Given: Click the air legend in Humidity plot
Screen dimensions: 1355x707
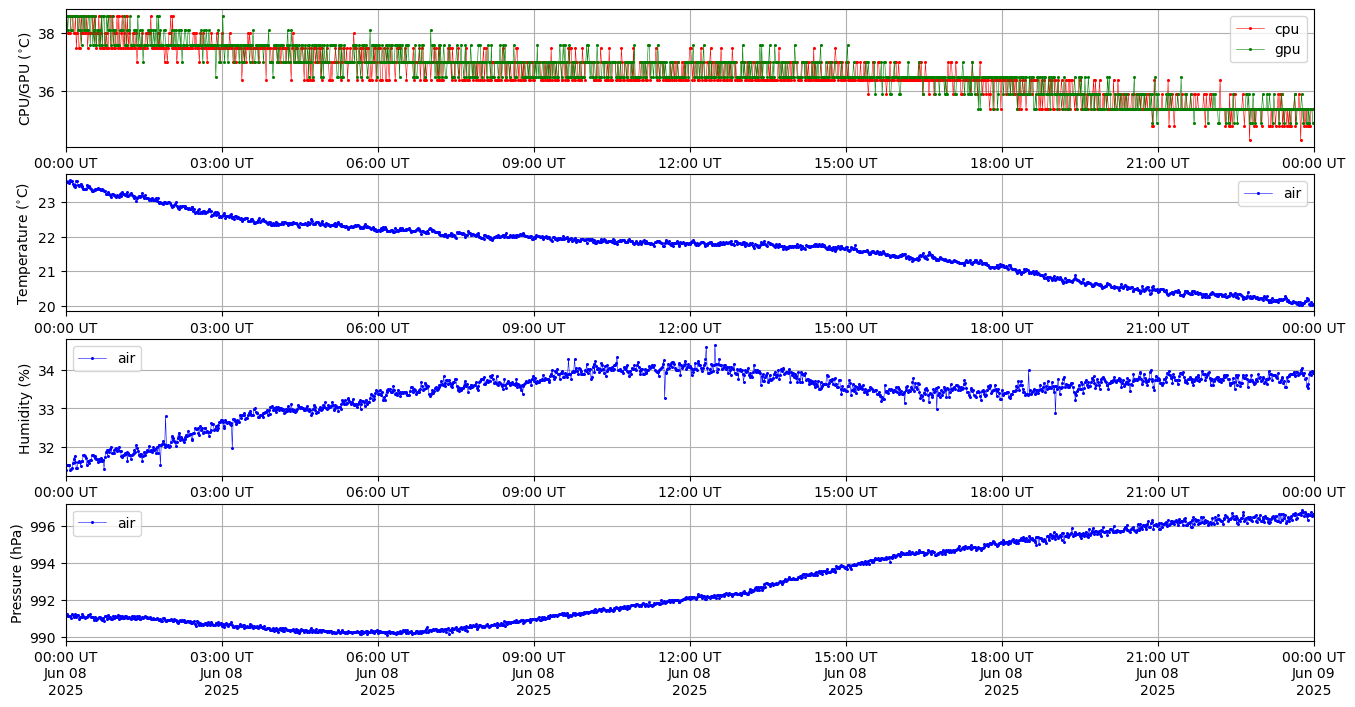Looking at the screenshot, I should tap(107, 358).
